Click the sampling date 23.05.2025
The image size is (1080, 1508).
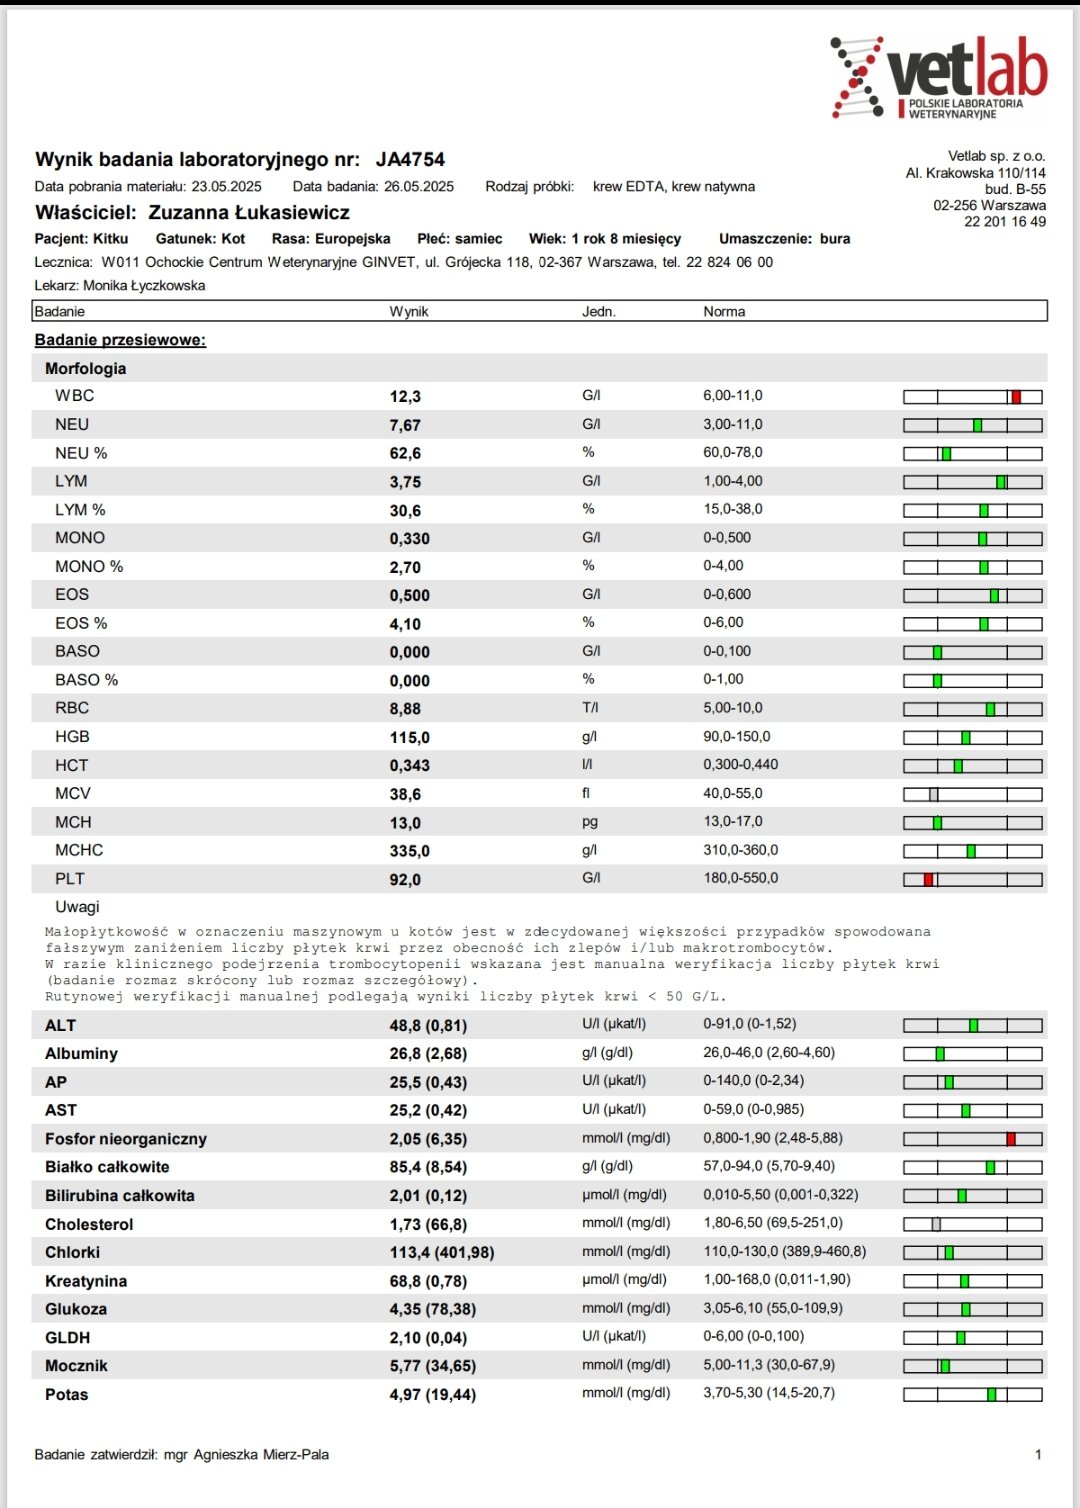pos(227,187)
